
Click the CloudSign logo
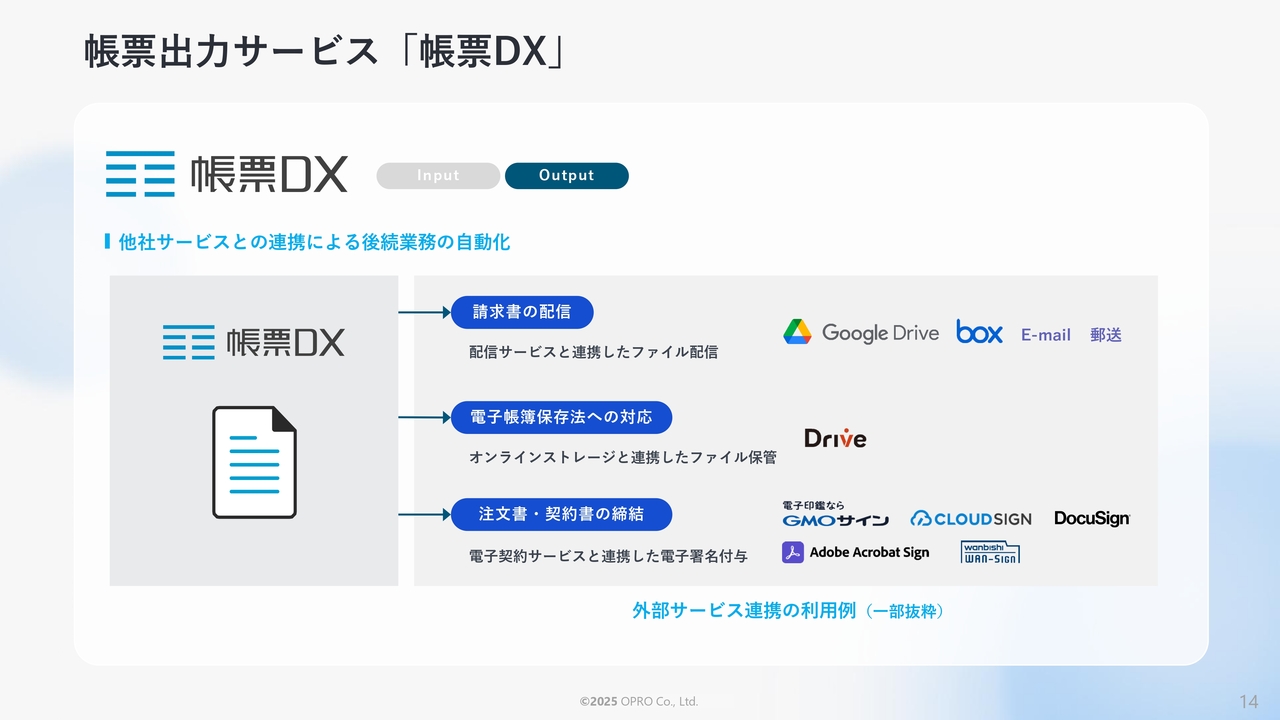tap(971, 518)
